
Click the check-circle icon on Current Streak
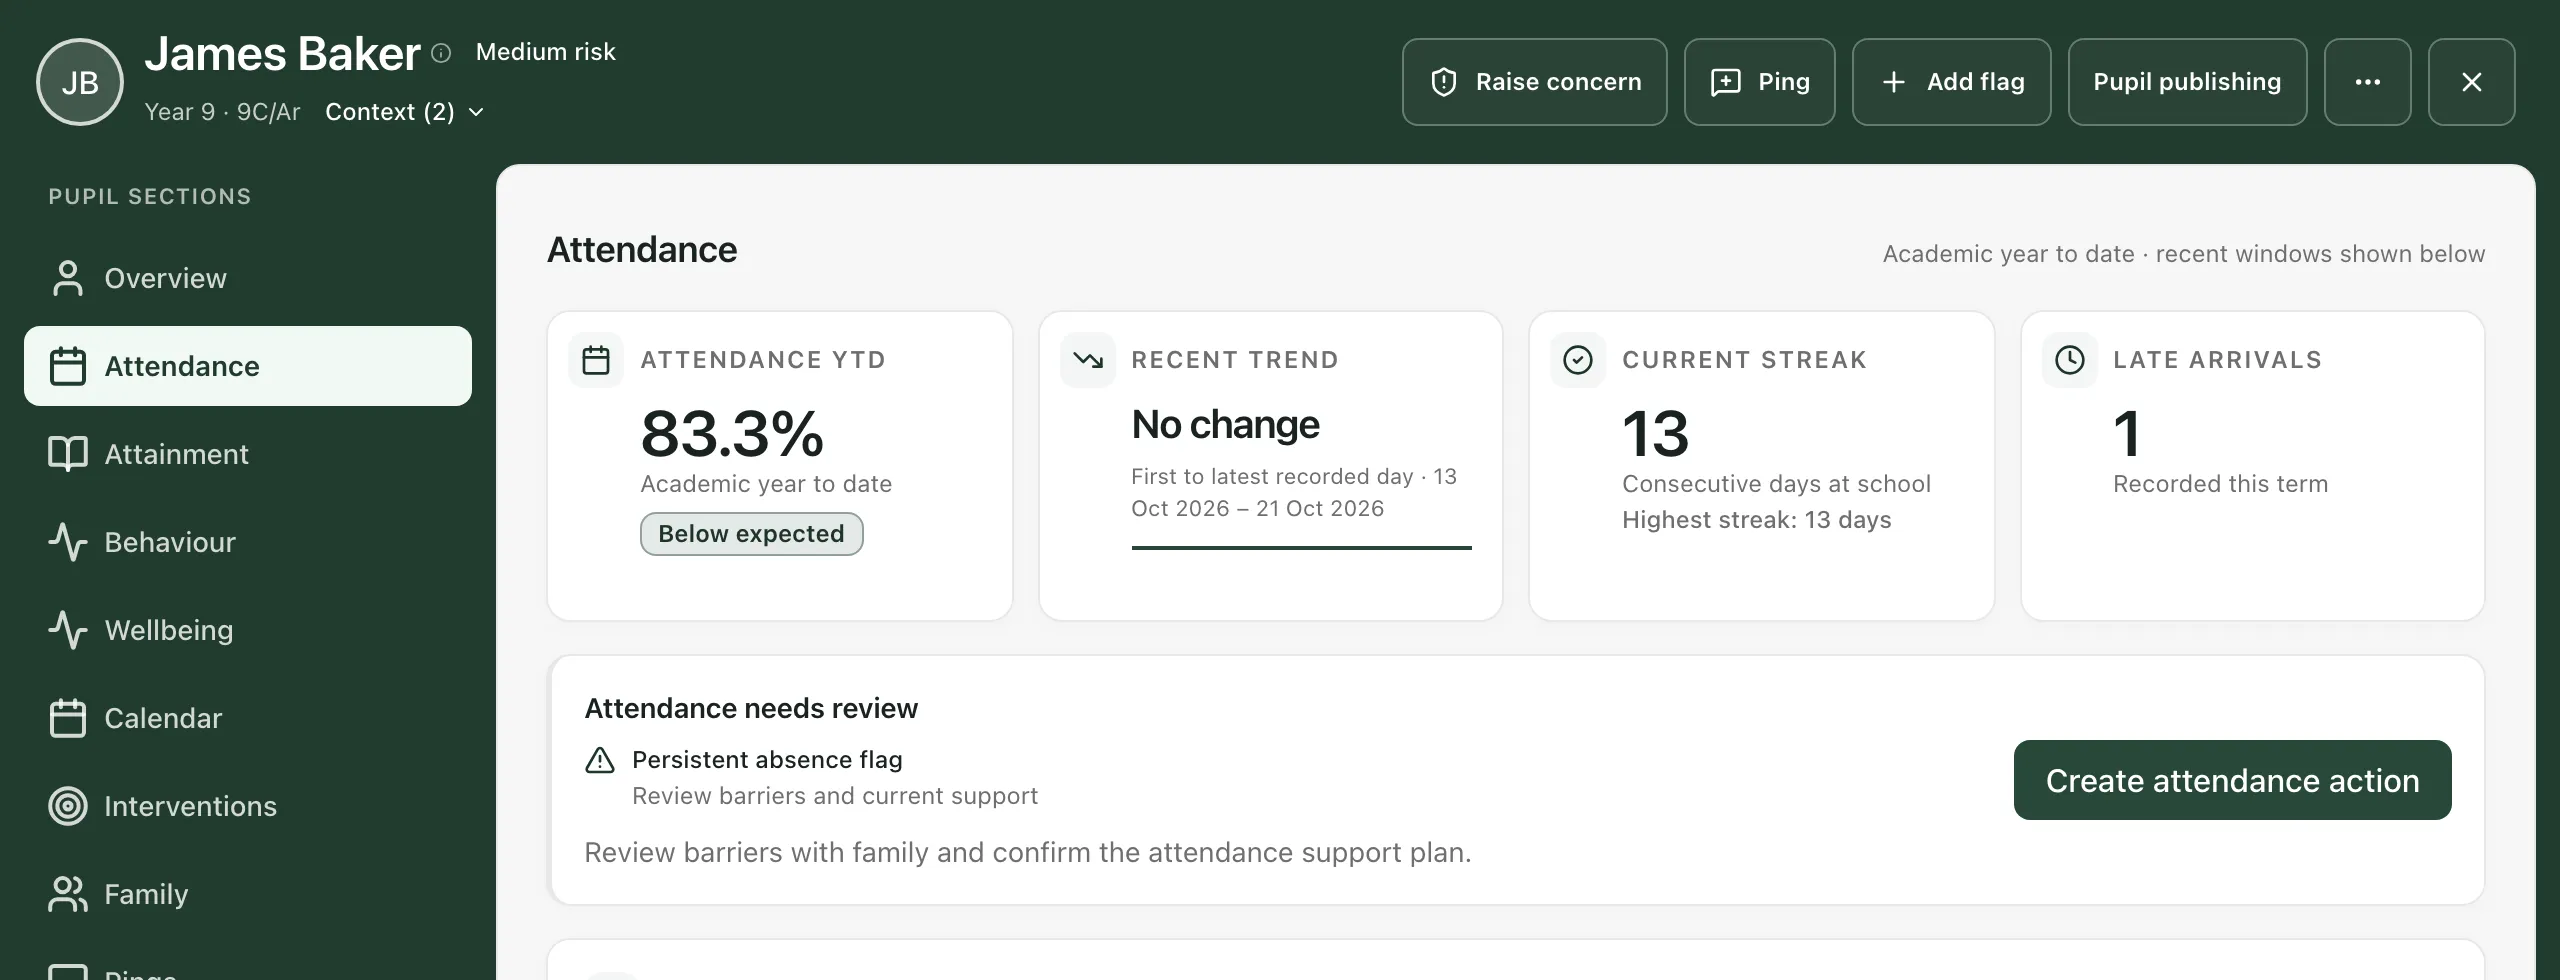pyautogui.click(x=1578, y=360)
